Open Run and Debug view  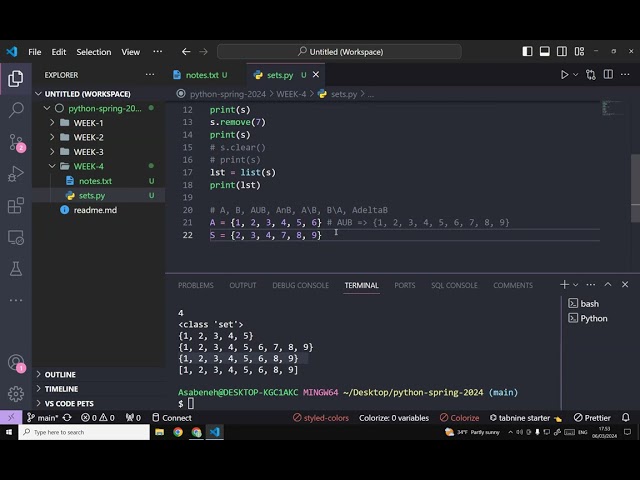[16, 174]
